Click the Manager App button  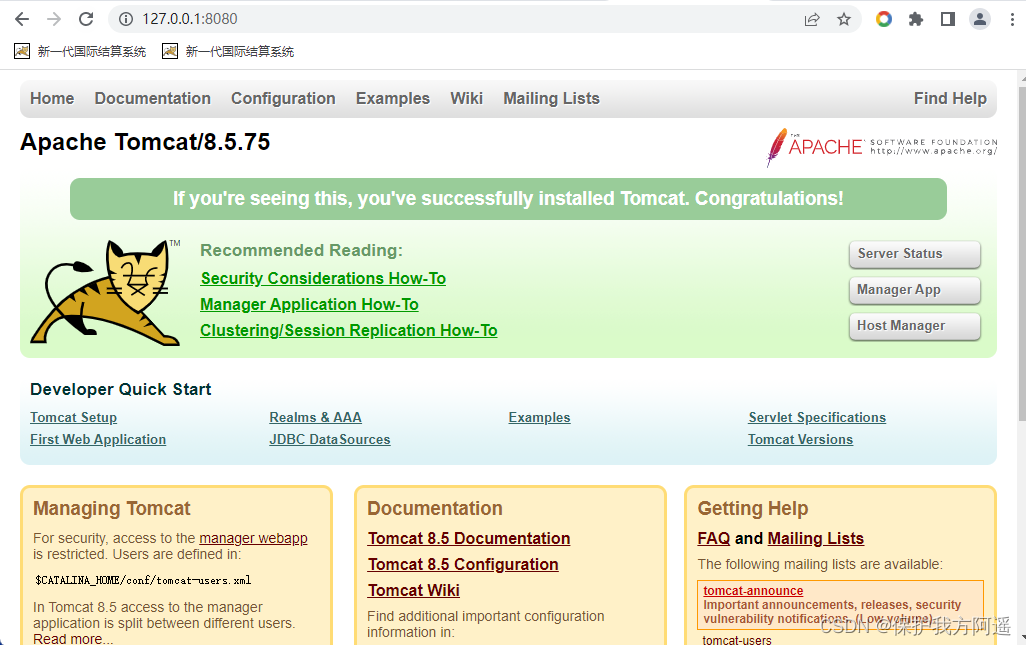(x=915, y=290)
